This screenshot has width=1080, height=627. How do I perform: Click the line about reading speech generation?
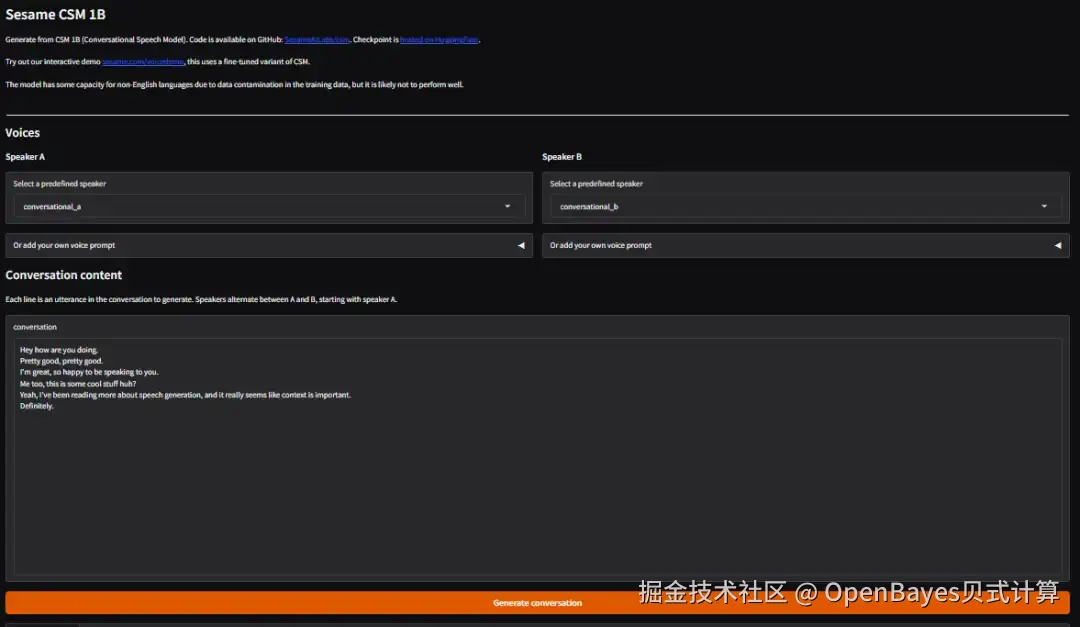click(x=185, y=395)
